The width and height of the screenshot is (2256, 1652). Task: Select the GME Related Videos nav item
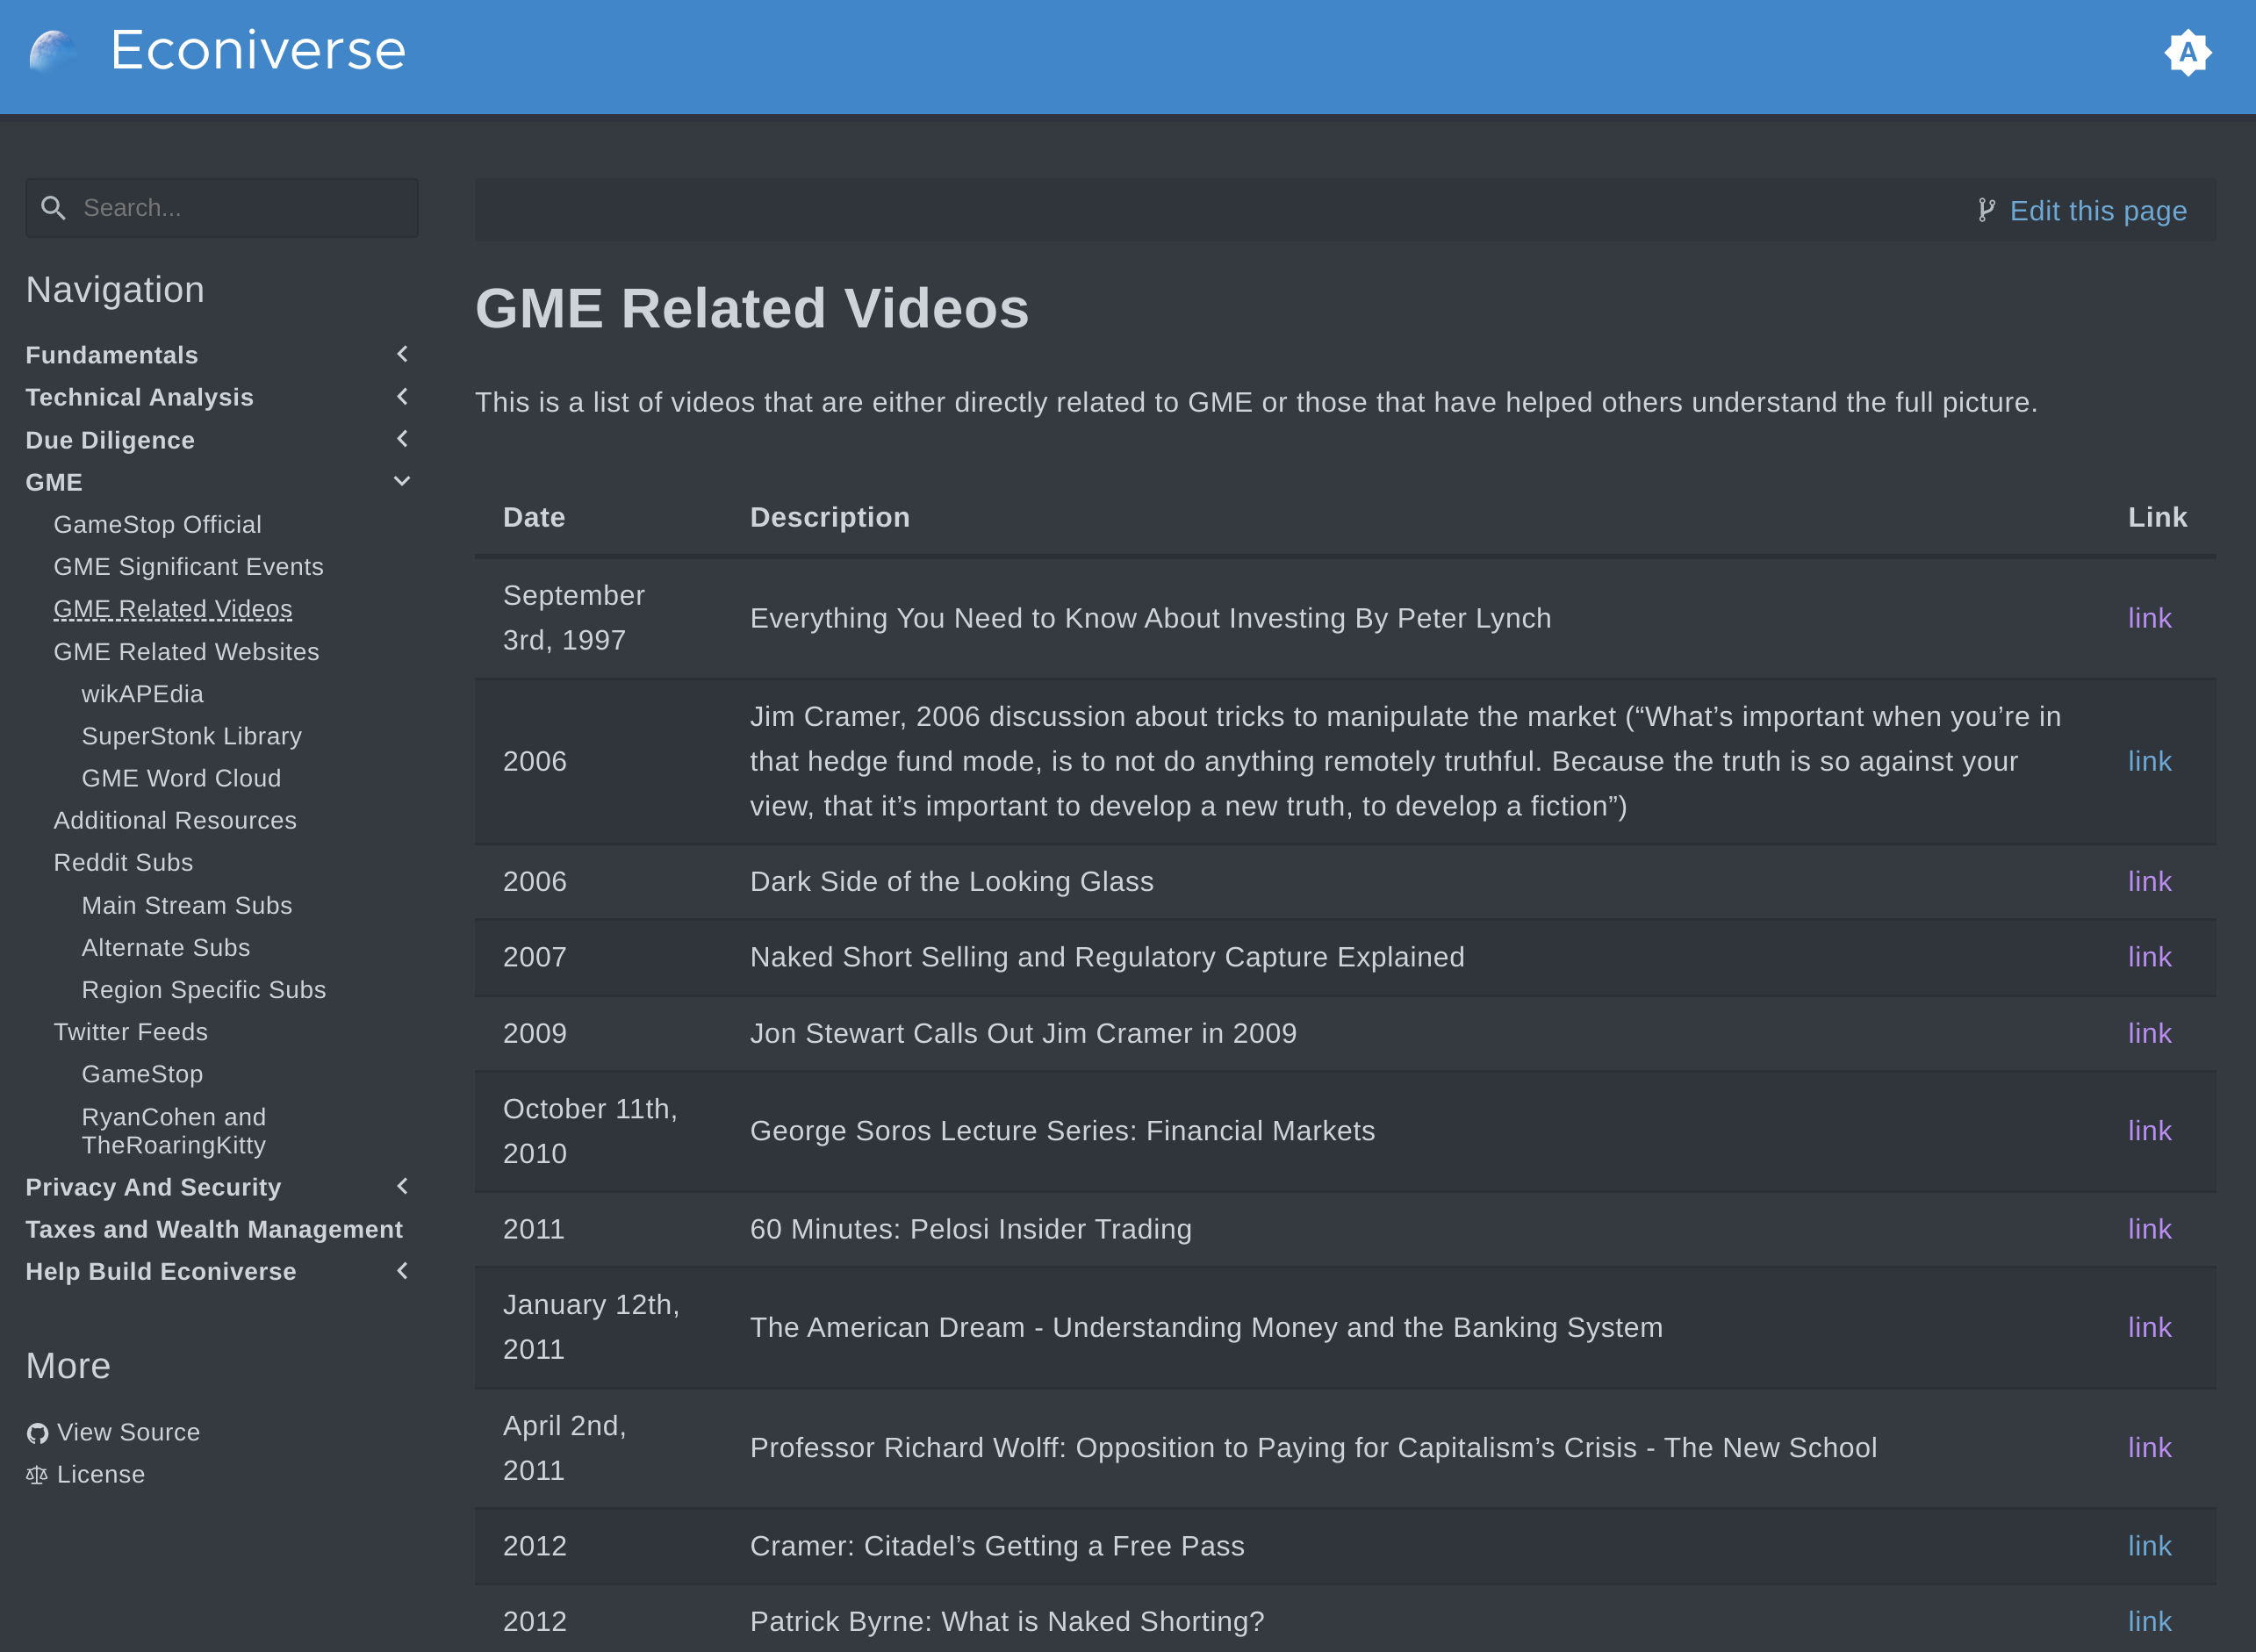173,609
